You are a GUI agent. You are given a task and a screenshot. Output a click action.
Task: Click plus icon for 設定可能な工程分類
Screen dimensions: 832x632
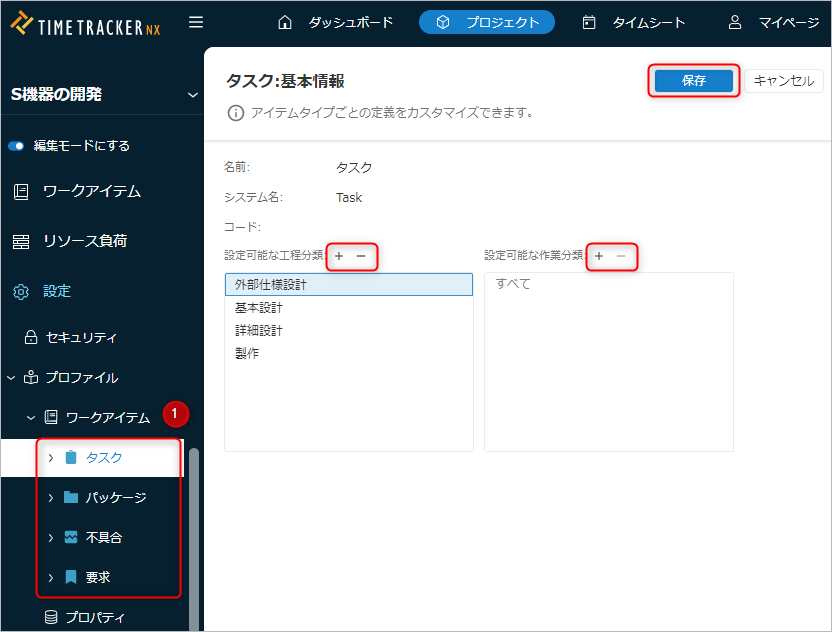(339, 257)
